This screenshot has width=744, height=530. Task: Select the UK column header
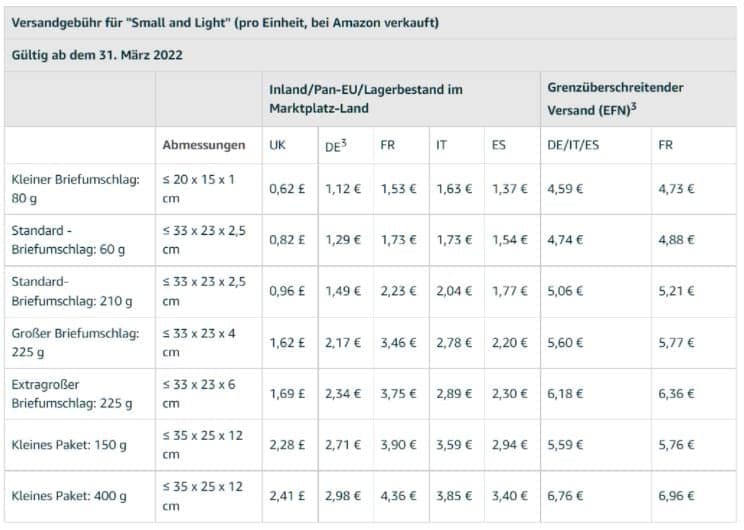(x=278, y=145)
